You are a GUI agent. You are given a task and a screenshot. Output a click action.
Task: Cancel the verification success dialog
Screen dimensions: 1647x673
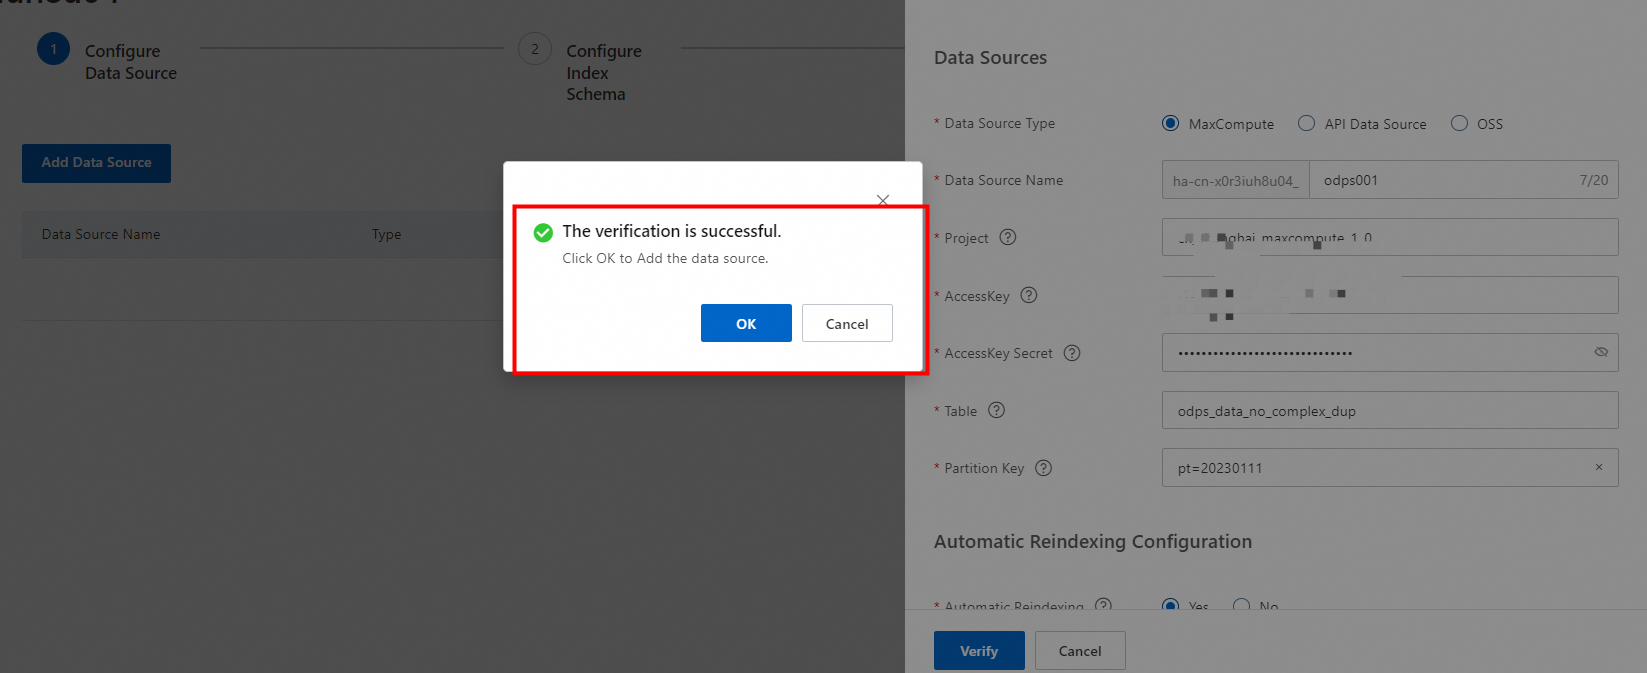tap(847, 323)
